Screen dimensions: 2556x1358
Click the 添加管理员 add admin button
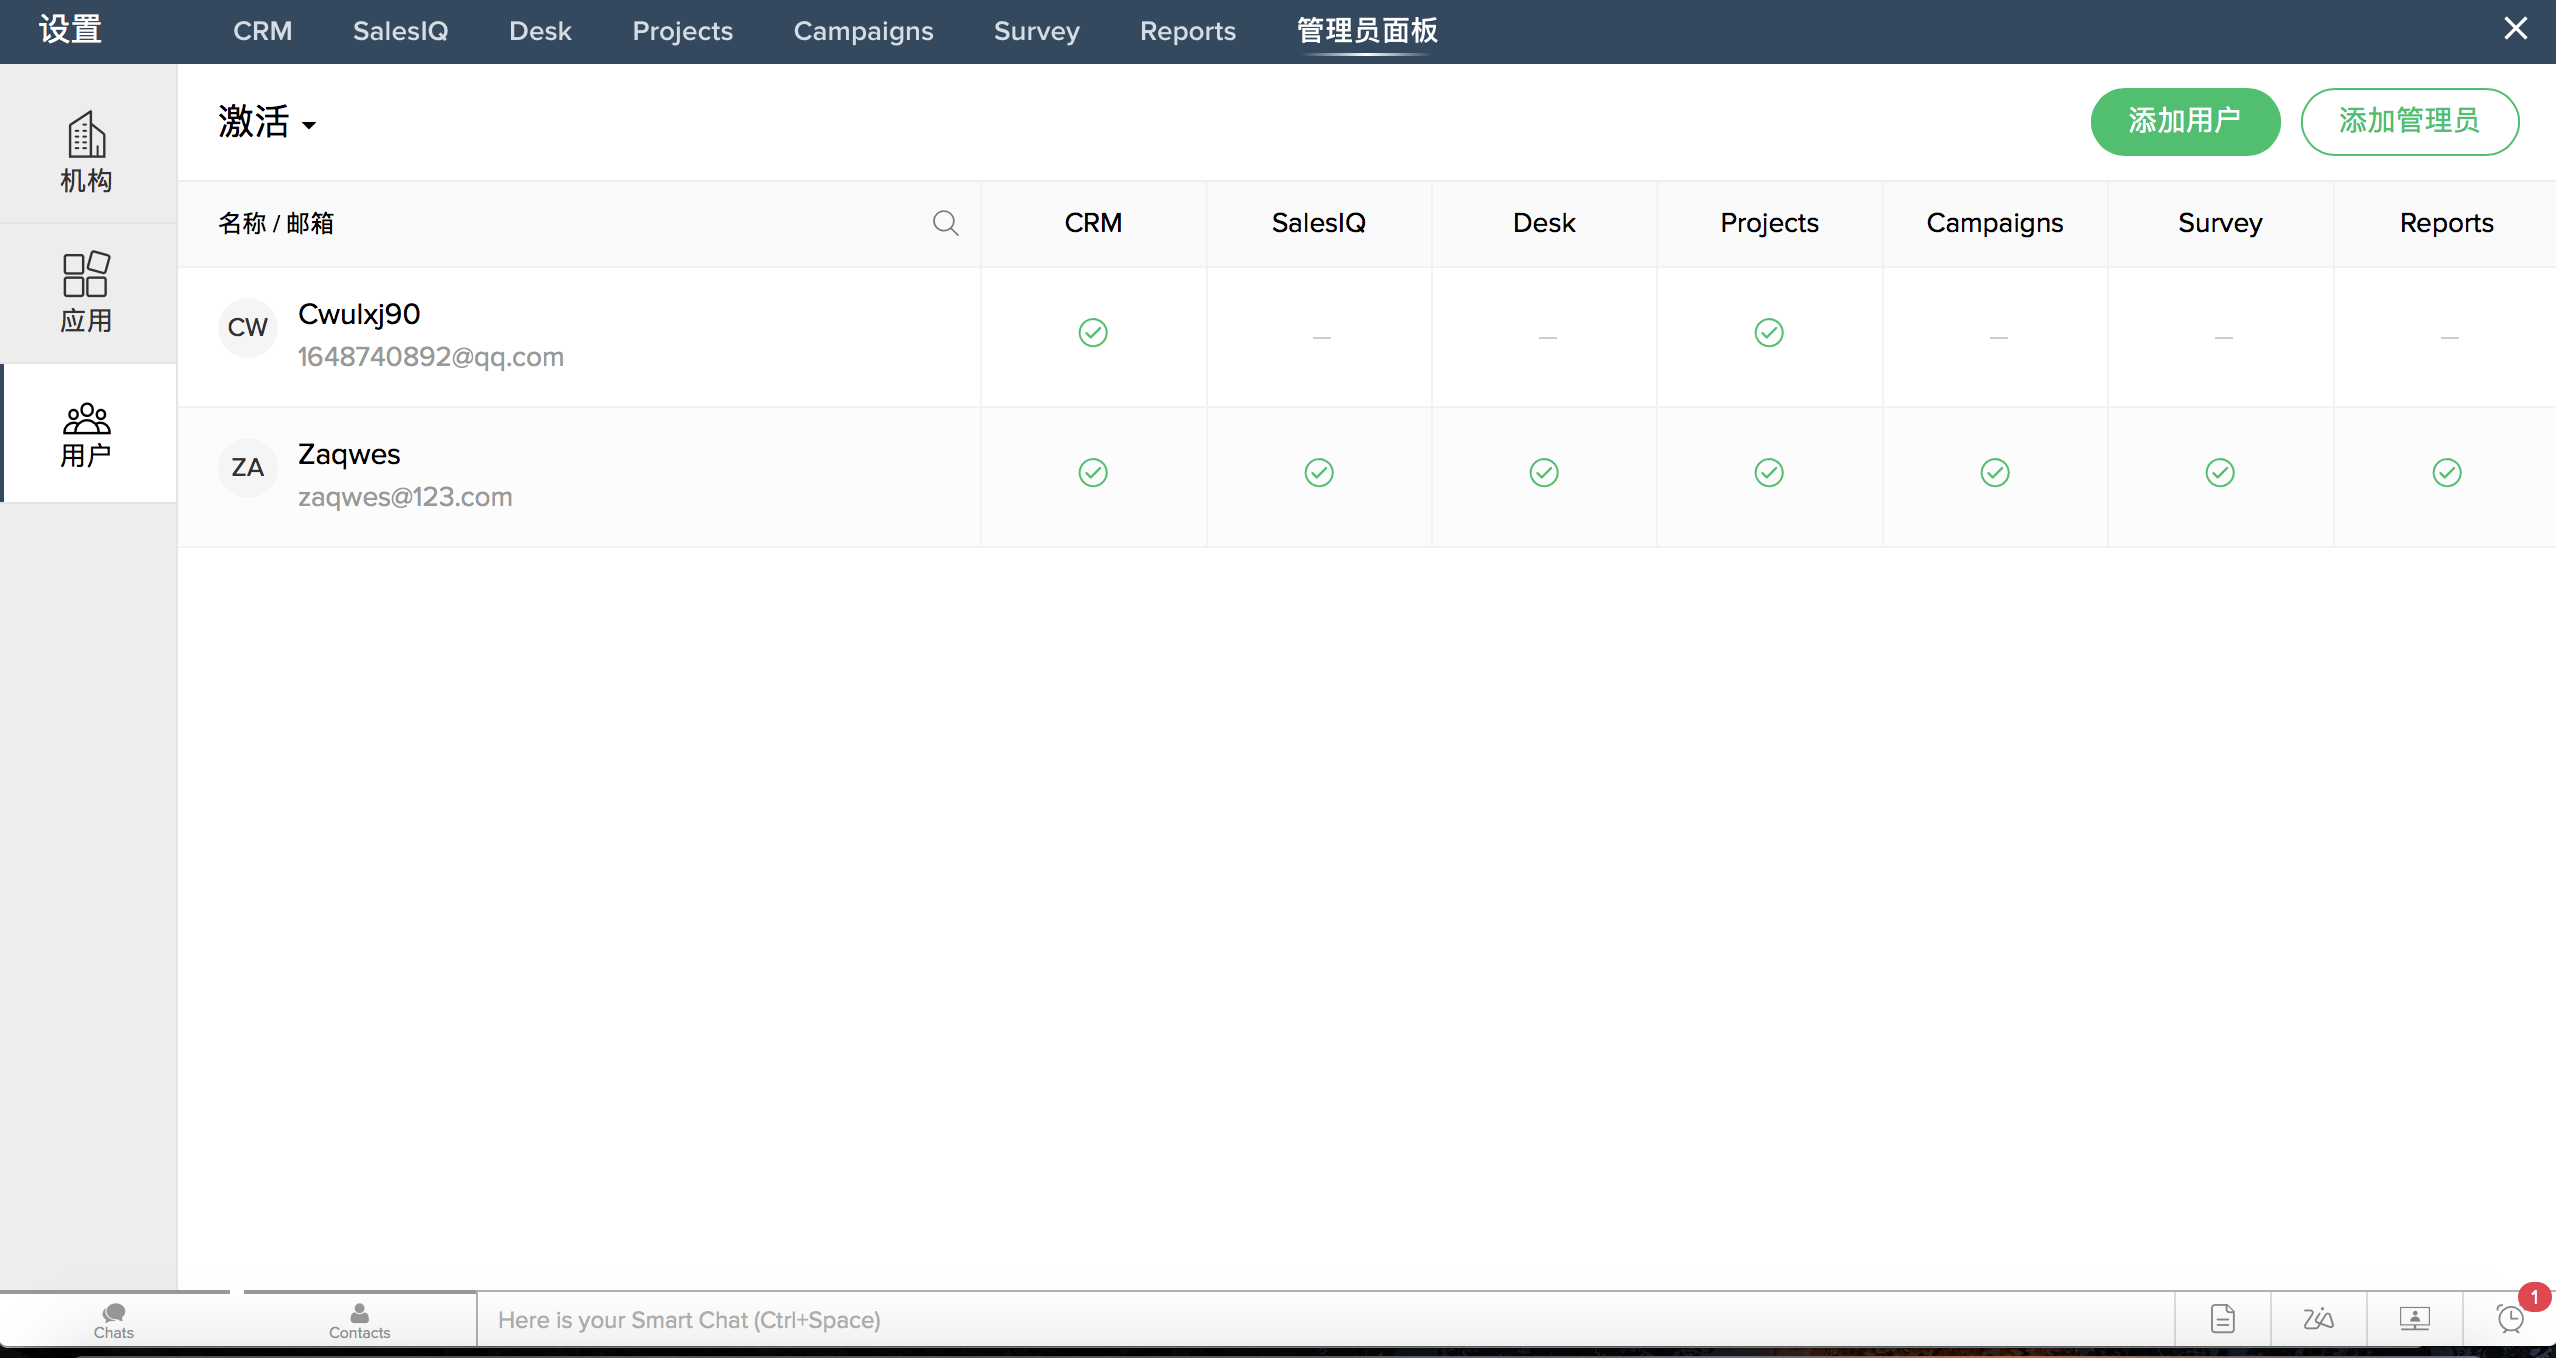2409,121
